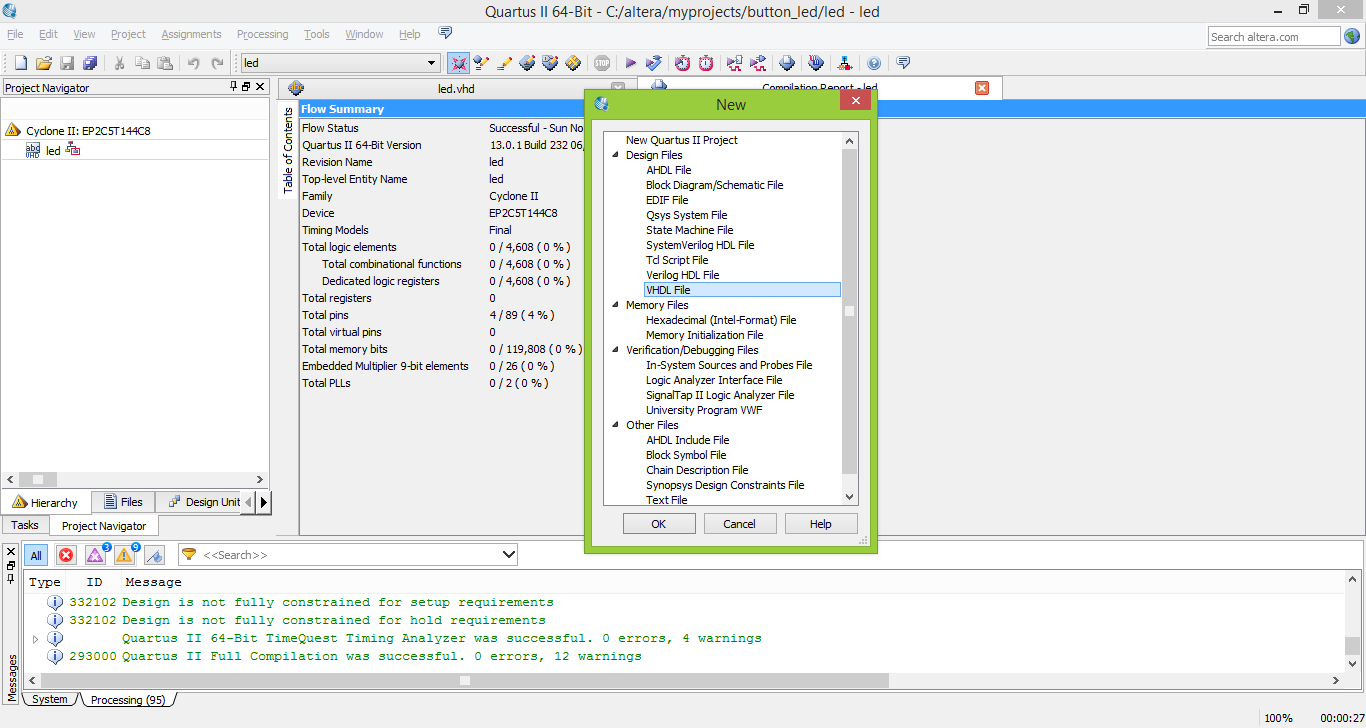Click the Search altera.com input field
Screen dimensions: 1366x728
pyautogui.click(x=1273, y=36)
